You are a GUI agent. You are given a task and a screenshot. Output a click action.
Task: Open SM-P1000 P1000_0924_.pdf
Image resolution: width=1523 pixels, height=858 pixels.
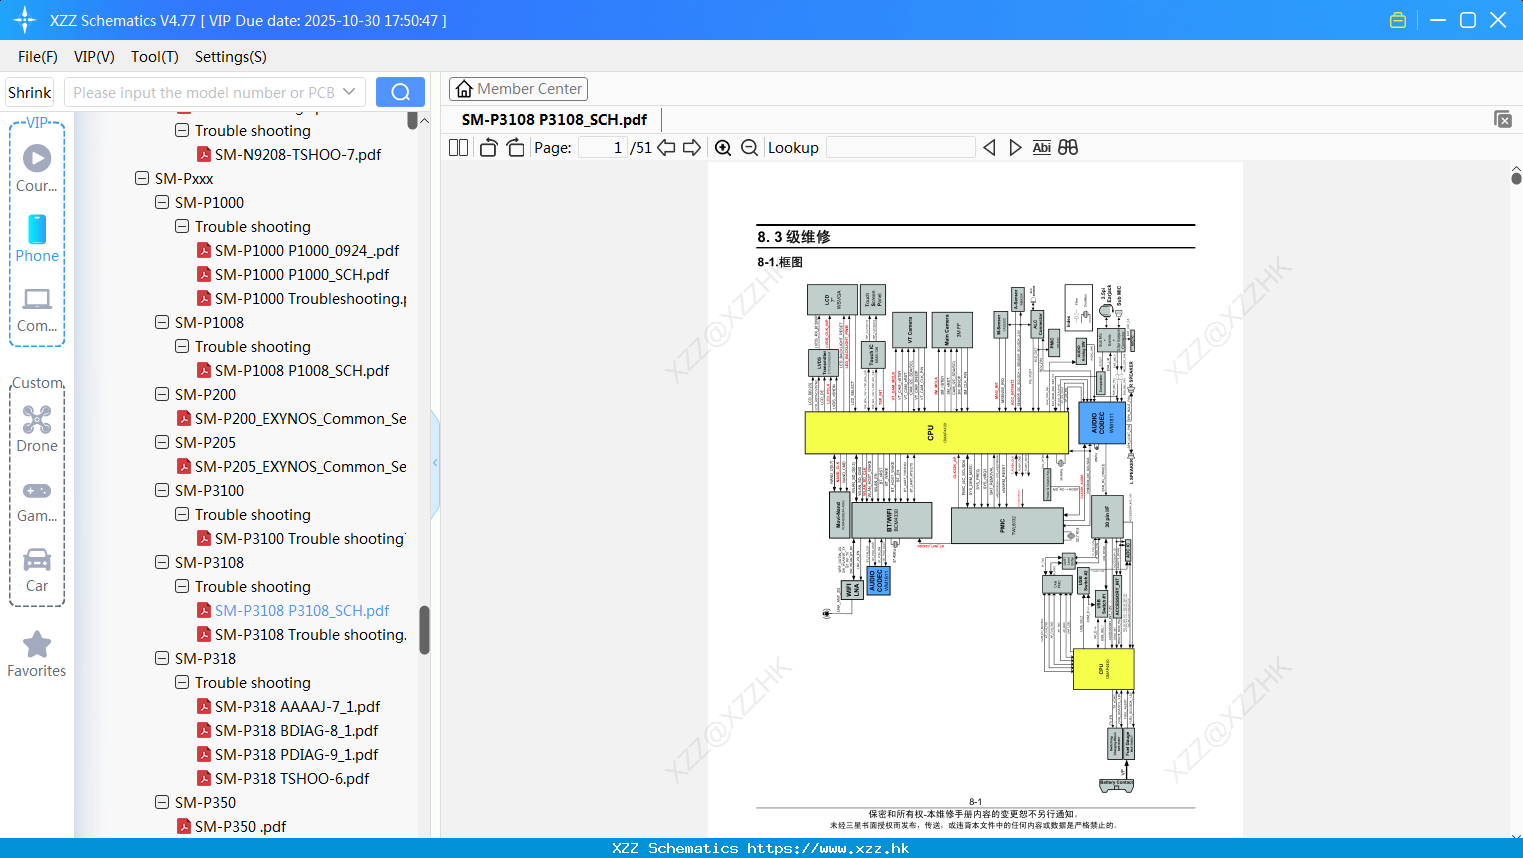[306, 250]
